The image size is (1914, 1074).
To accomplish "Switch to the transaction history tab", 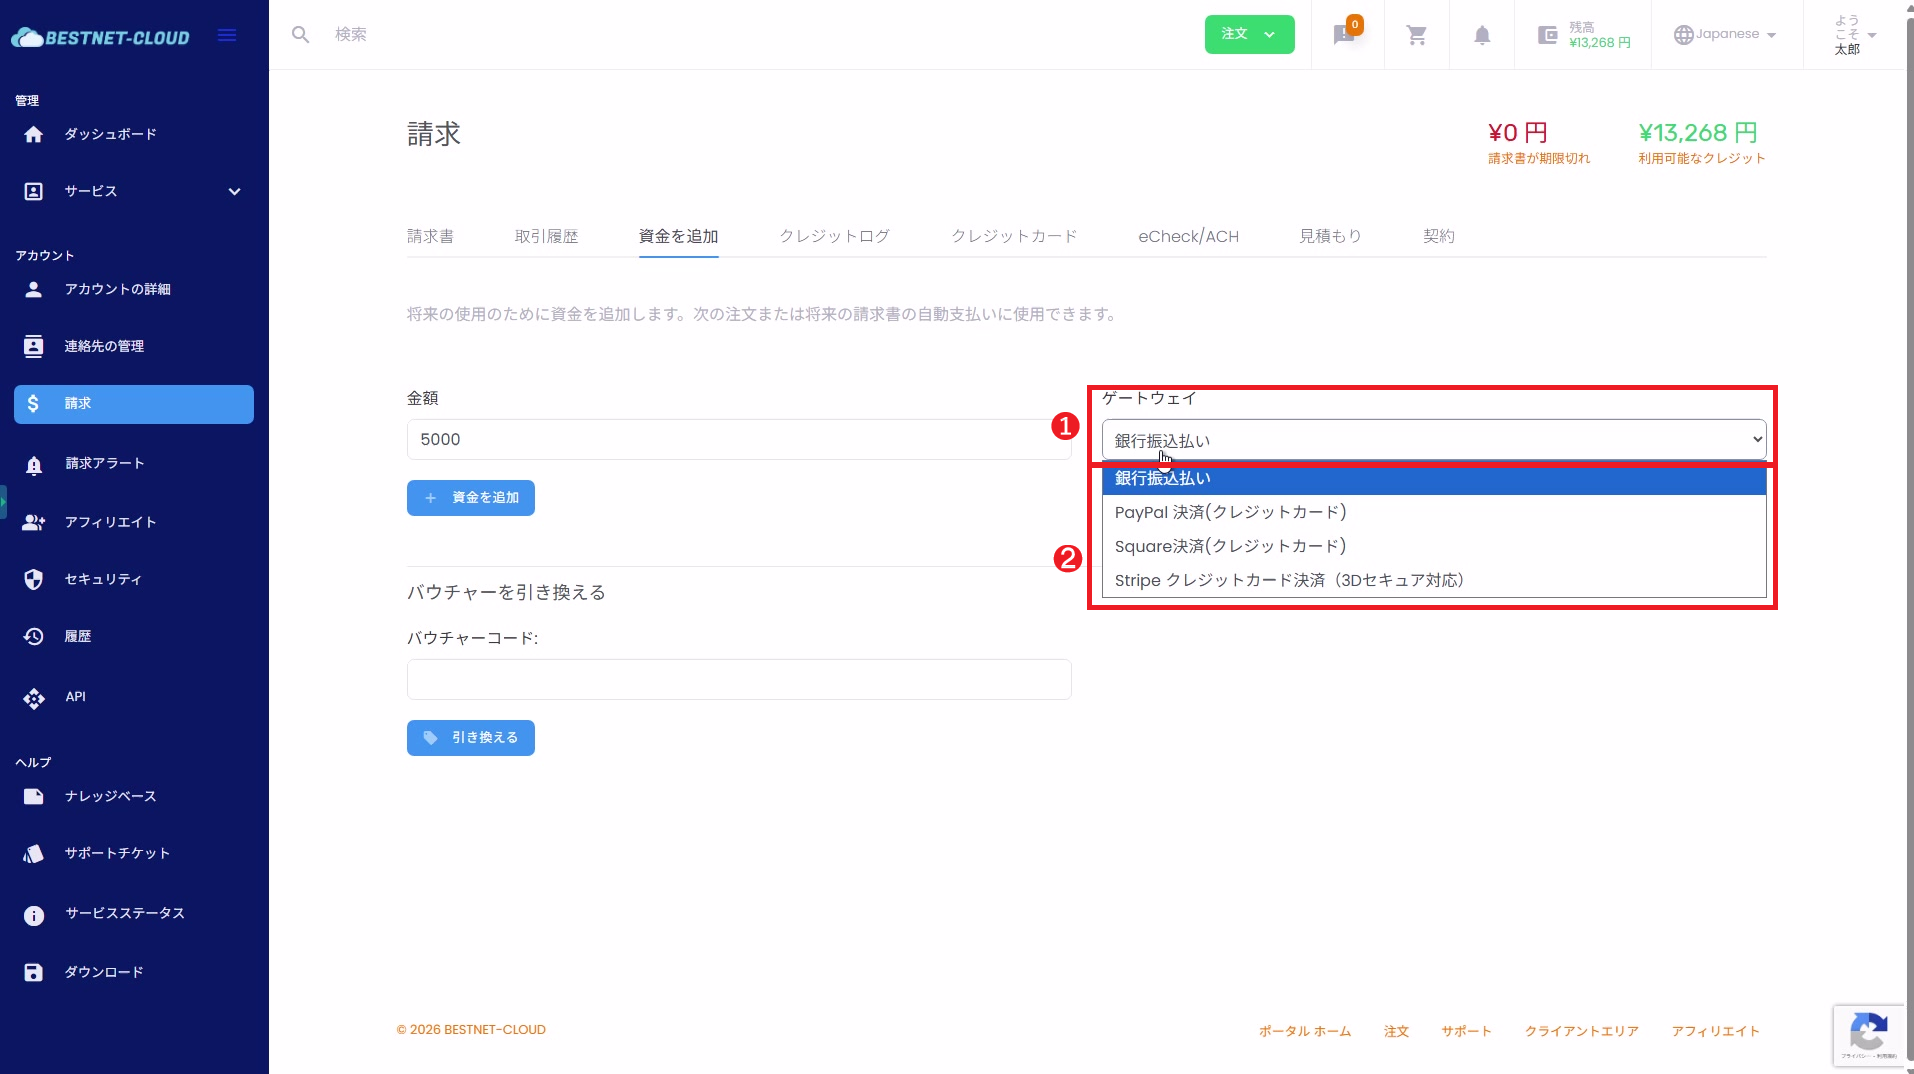I will 546,236.
